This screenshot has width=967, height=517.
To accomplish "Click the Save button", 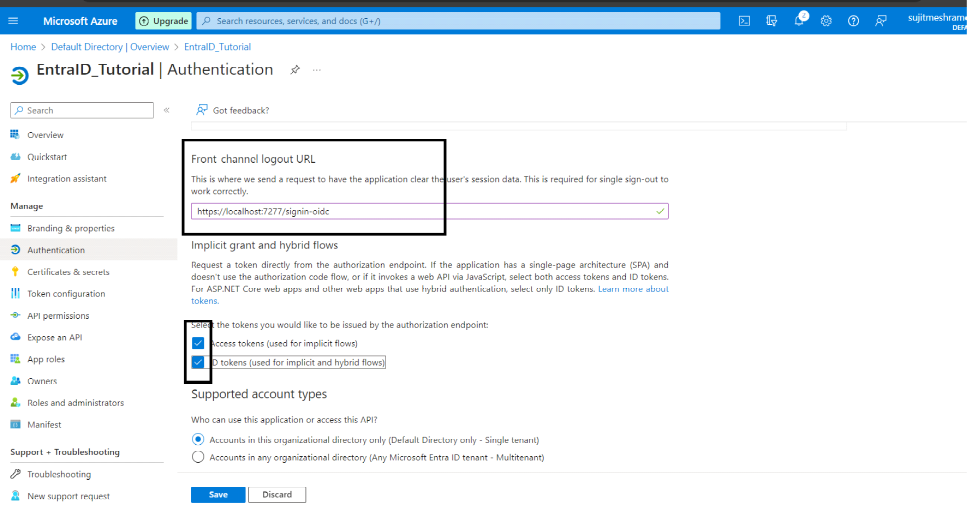I will pos(218,494).
